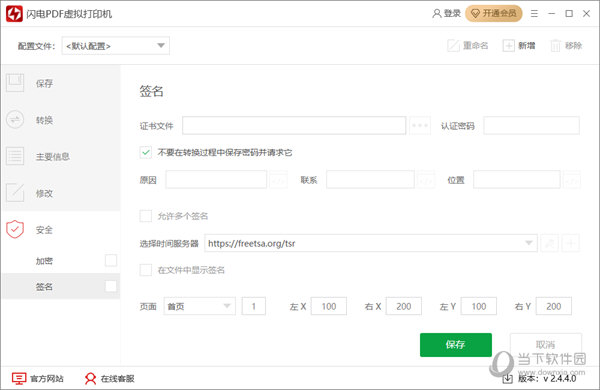Click the 登录 login text

coord(452,13)
